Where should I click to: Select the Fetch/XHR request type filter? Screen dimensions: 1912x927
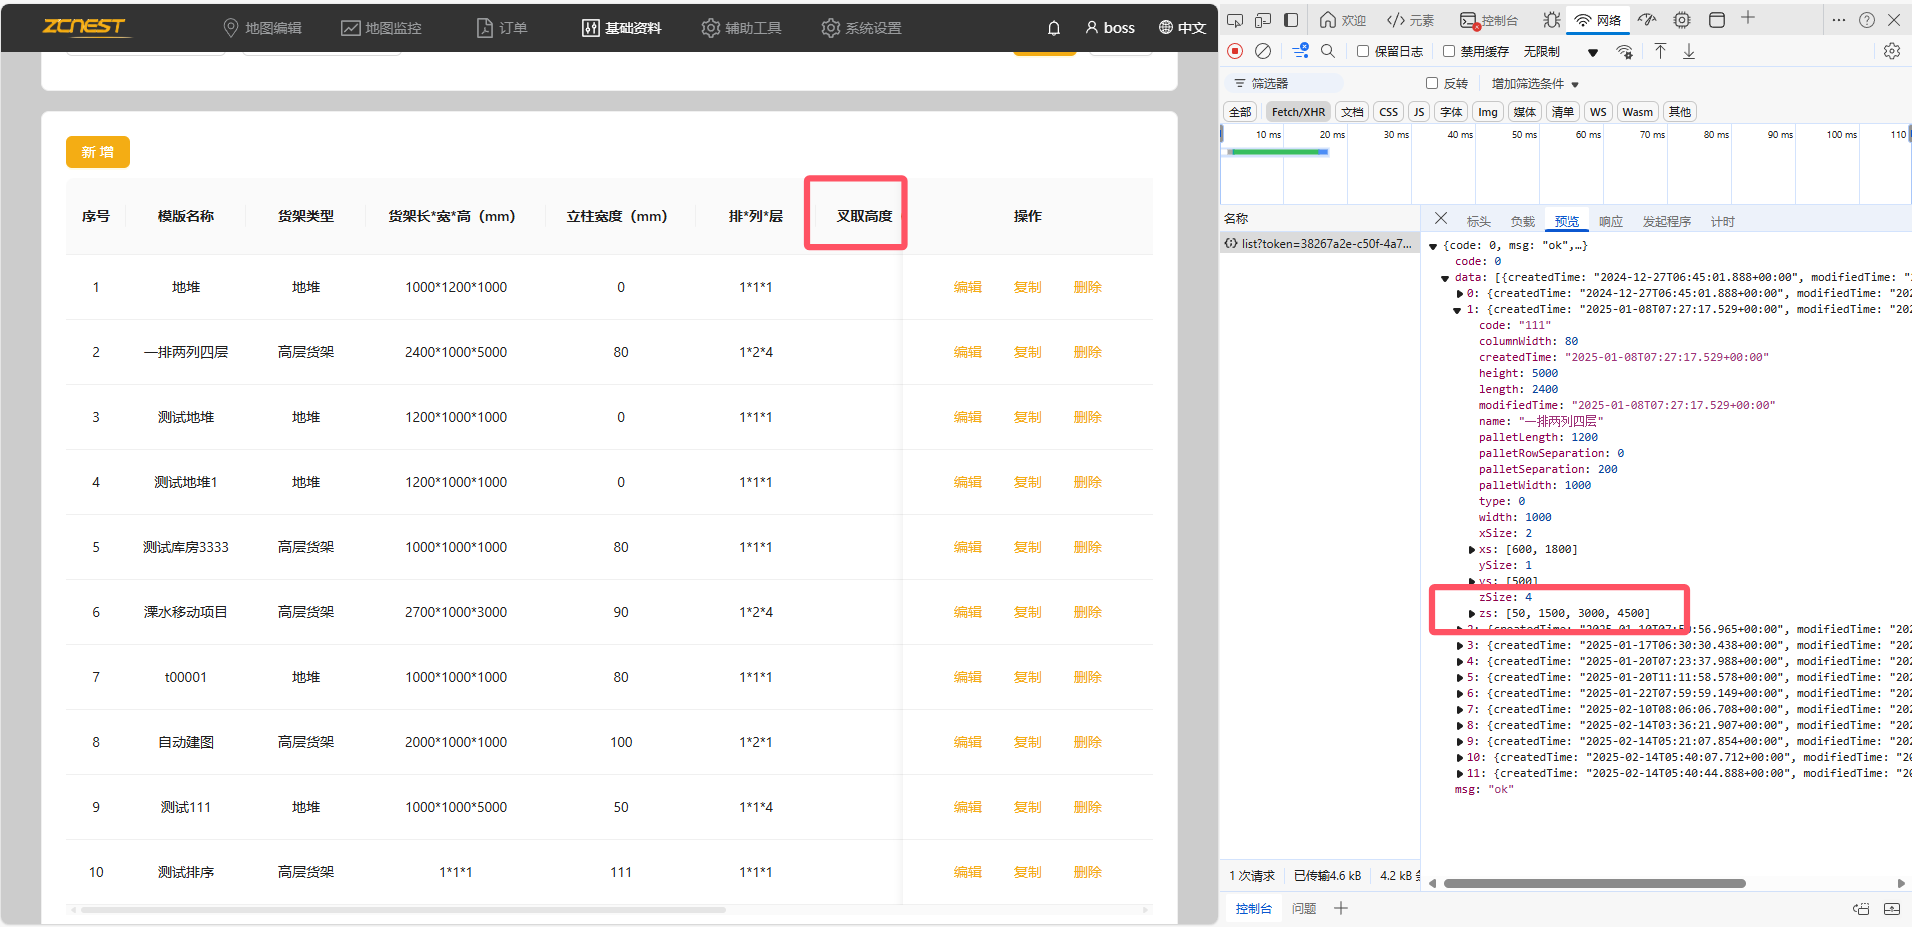[x=1298, y=112]
